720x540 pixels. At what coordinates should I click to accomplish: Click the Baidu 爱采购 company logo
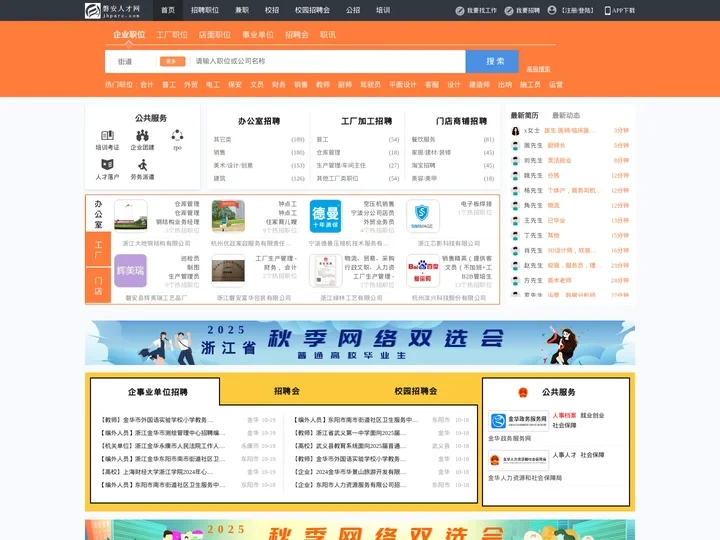coord(422,270)
